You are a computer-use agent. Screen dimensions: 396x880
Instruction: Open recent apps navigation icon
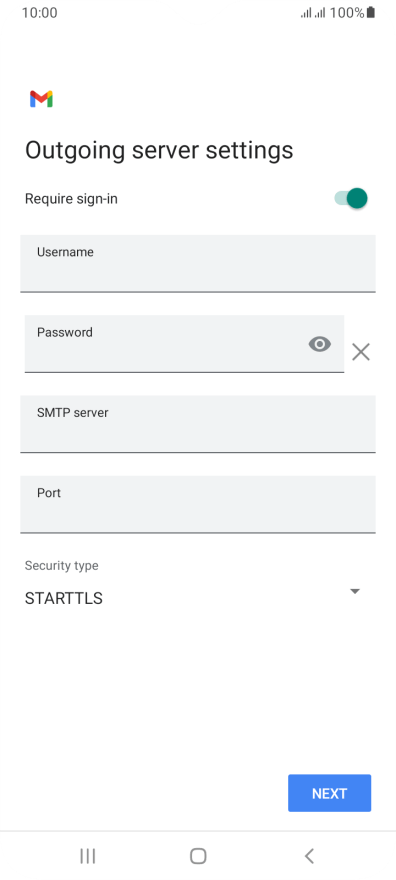pos(88,855)
